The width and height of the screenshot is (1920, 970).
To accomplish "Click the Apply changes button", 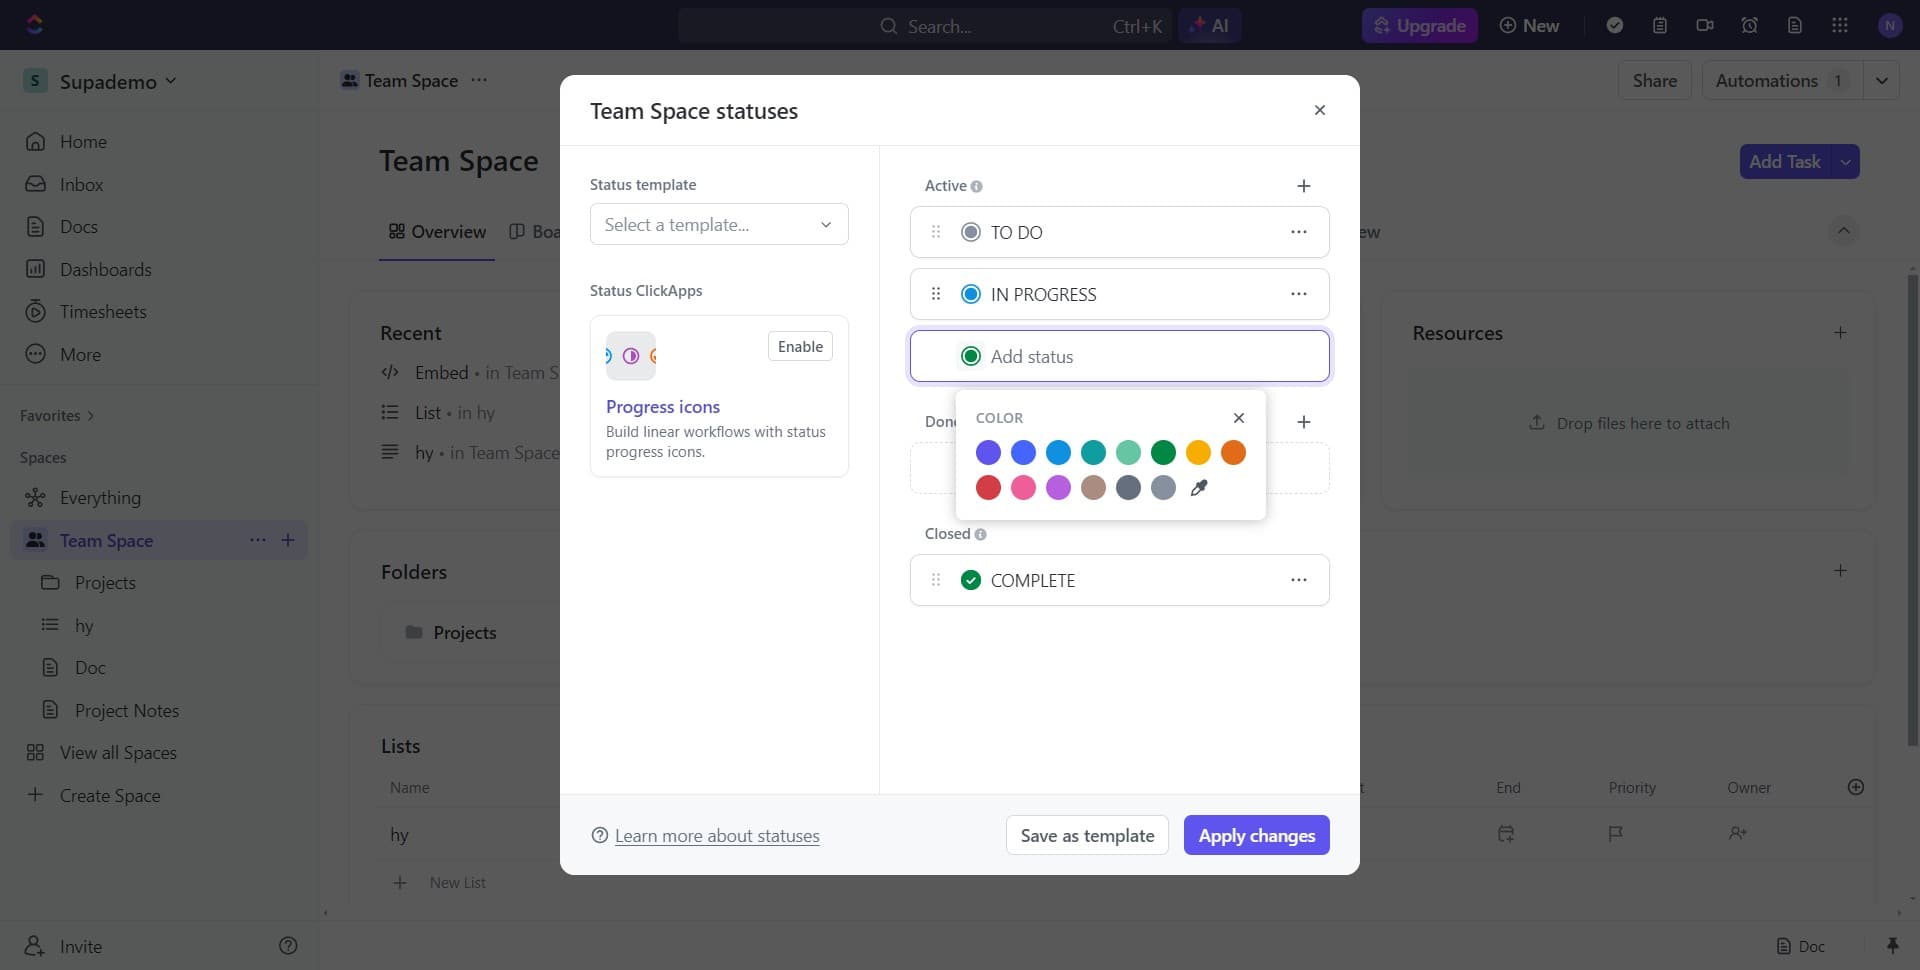I will point(1256,834).
